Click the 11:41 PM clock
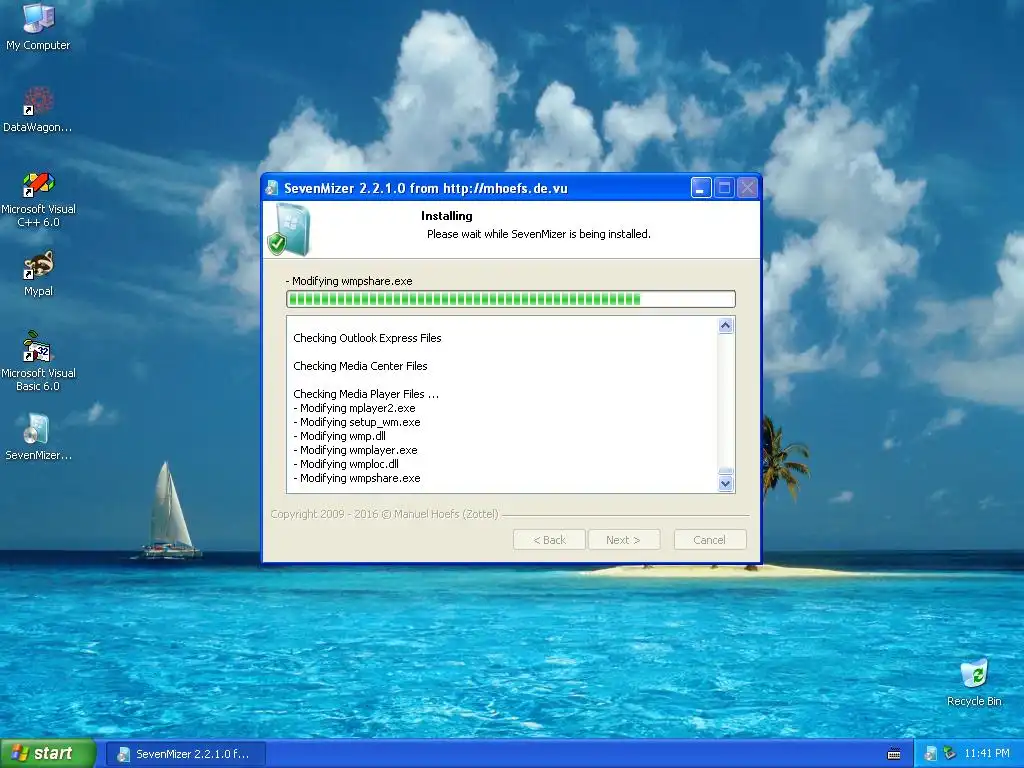The width and height of the screenshot is (1024, 768). [x=987, y=754]
